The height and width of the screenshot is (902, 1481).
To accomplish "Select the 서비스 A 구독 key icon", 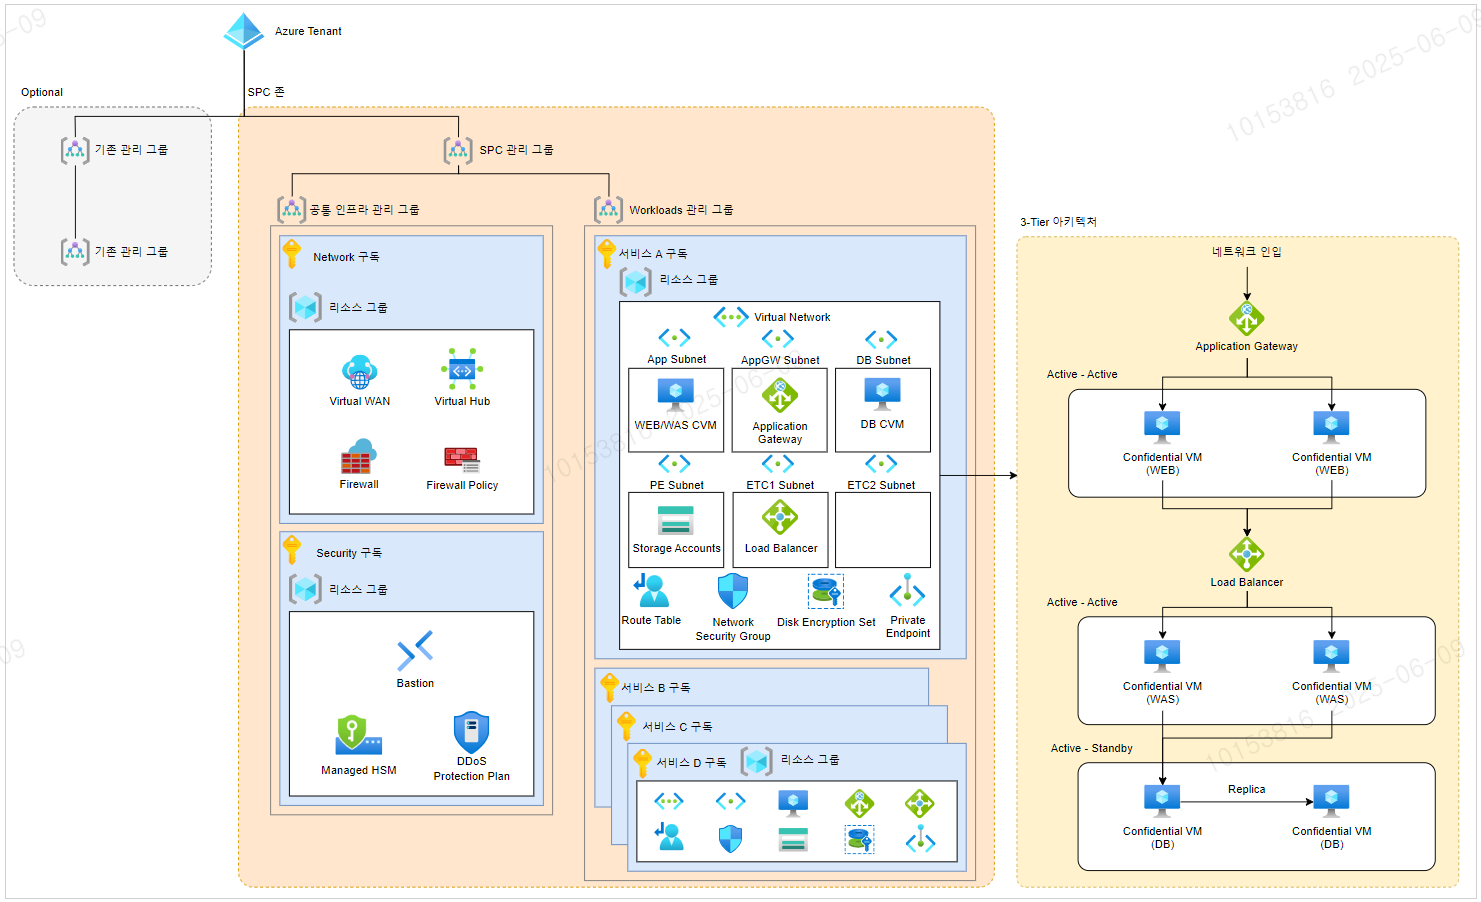I will click(x=606, y=254).
